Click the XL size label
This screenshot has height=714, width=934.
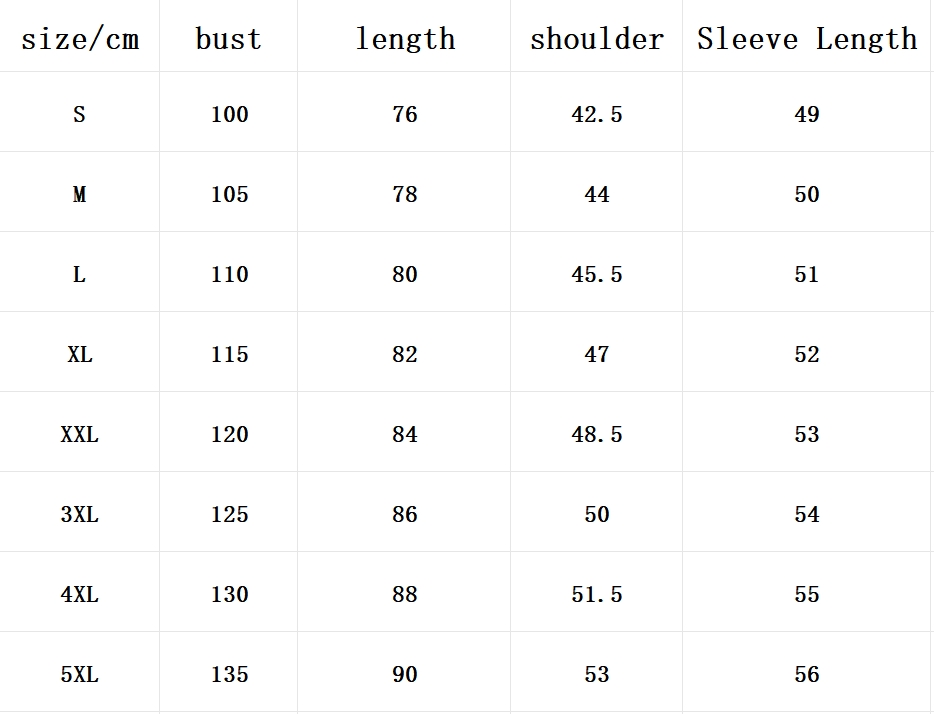coord(79,354)
